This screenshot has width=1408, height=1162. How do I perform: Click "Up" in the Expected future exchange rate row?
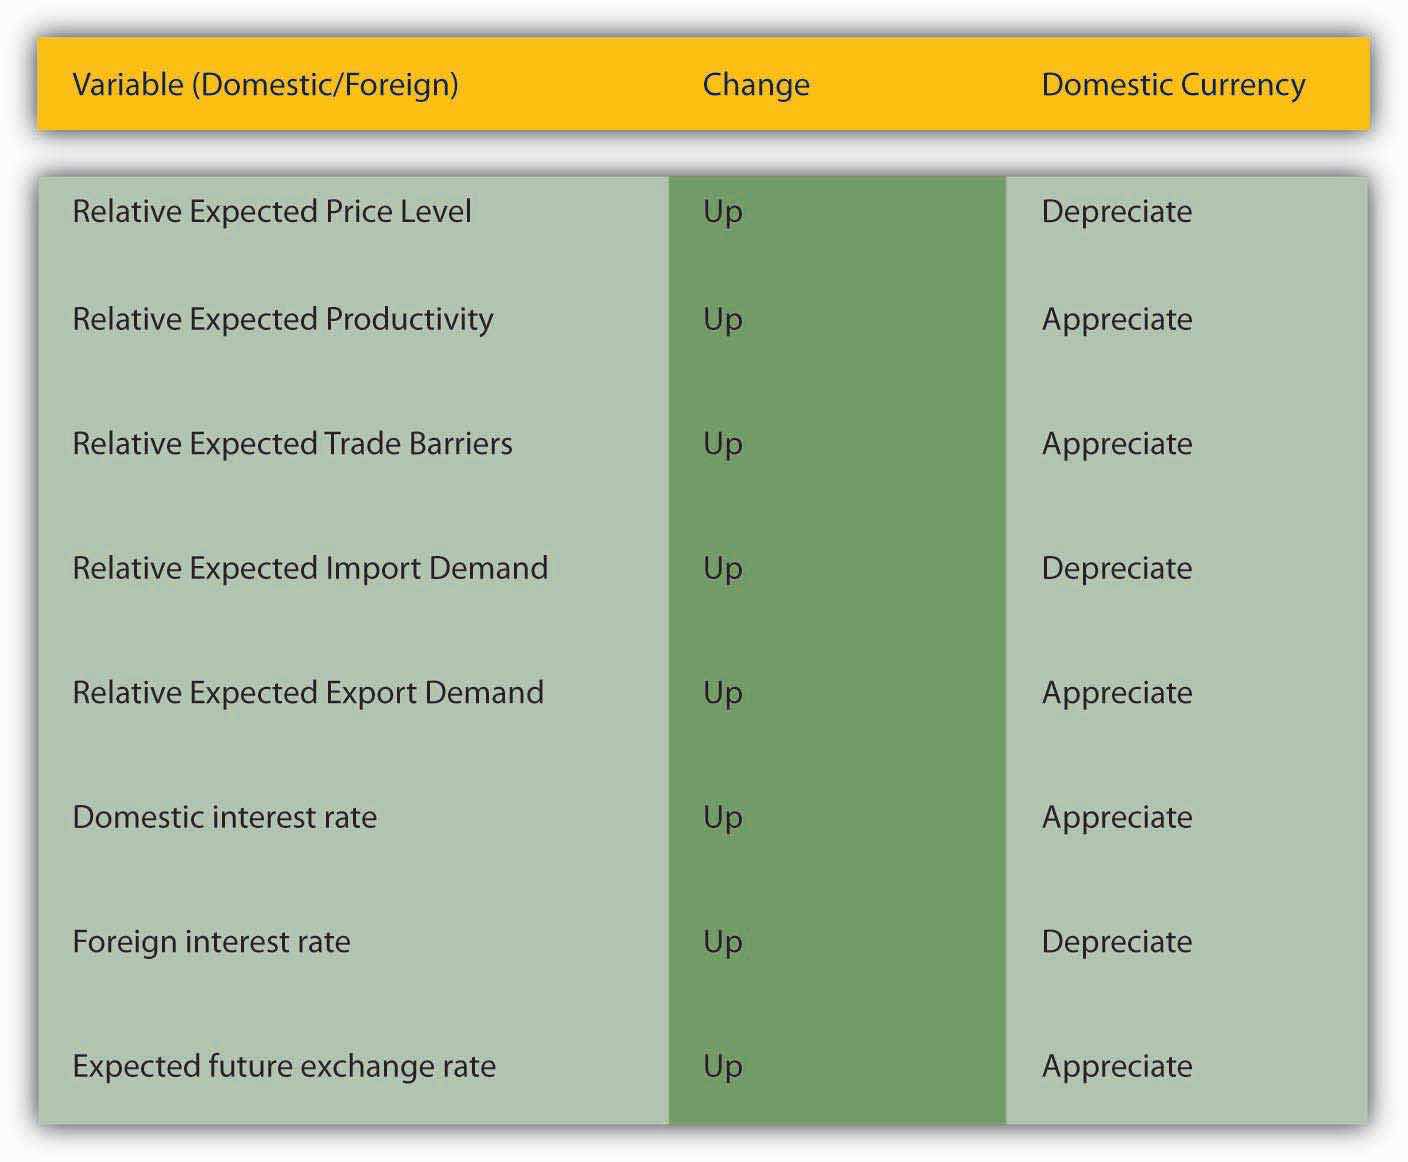722,1067
